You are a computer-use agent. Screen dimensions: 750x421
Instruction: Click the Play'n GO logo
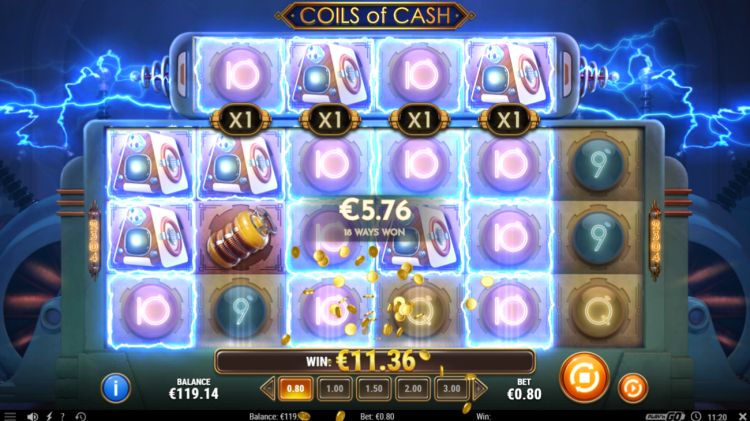click(664, 416)
